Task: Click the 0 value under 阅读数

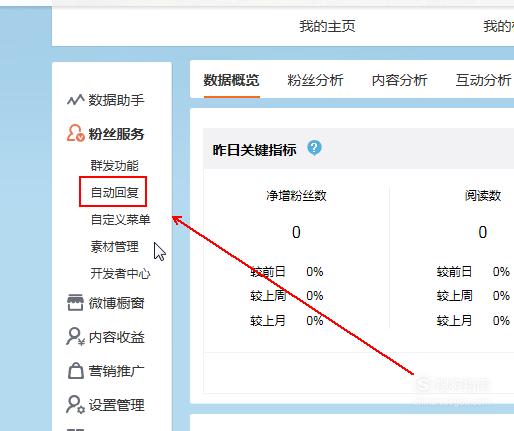Action: [x=483, y=232]
